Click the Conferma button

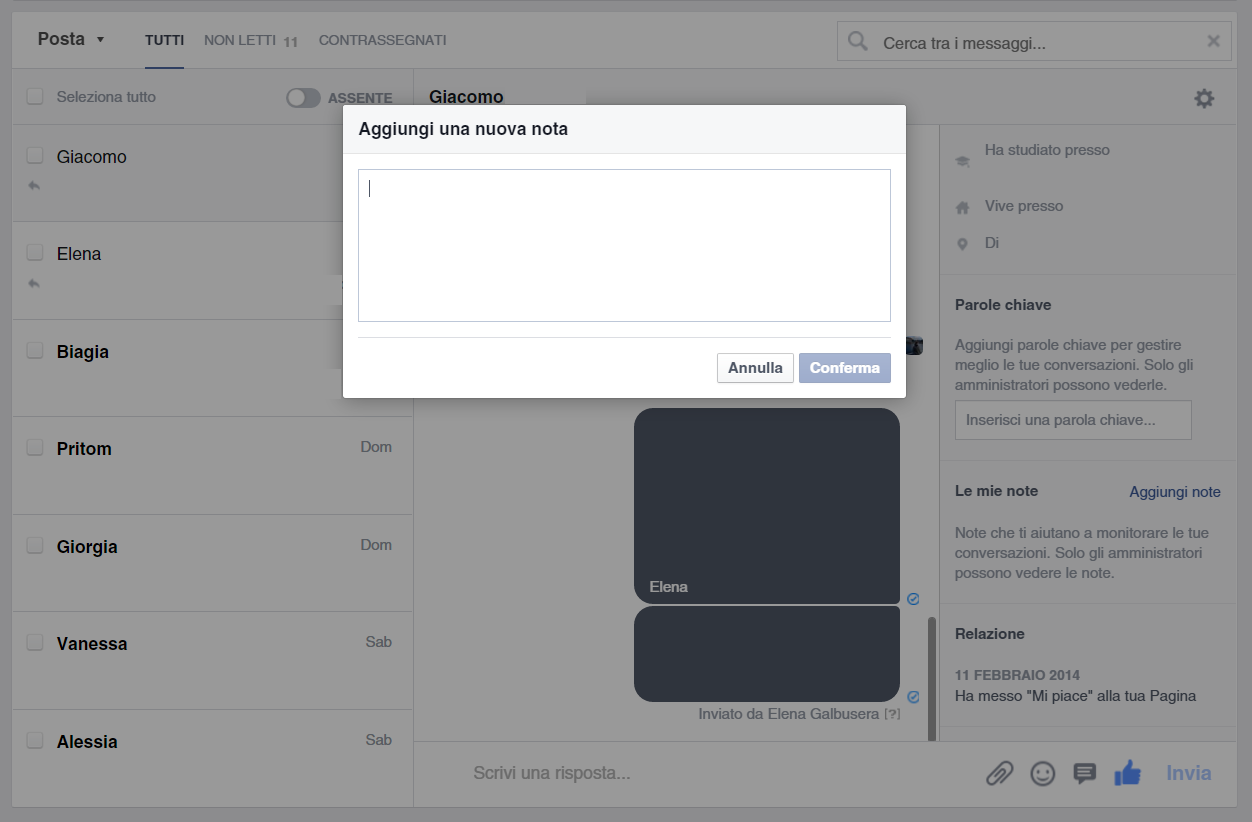tap(844, 368)
